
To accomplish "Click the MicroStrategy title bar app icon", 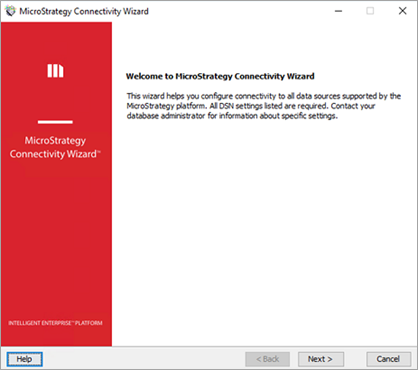I will pos(11,11).
